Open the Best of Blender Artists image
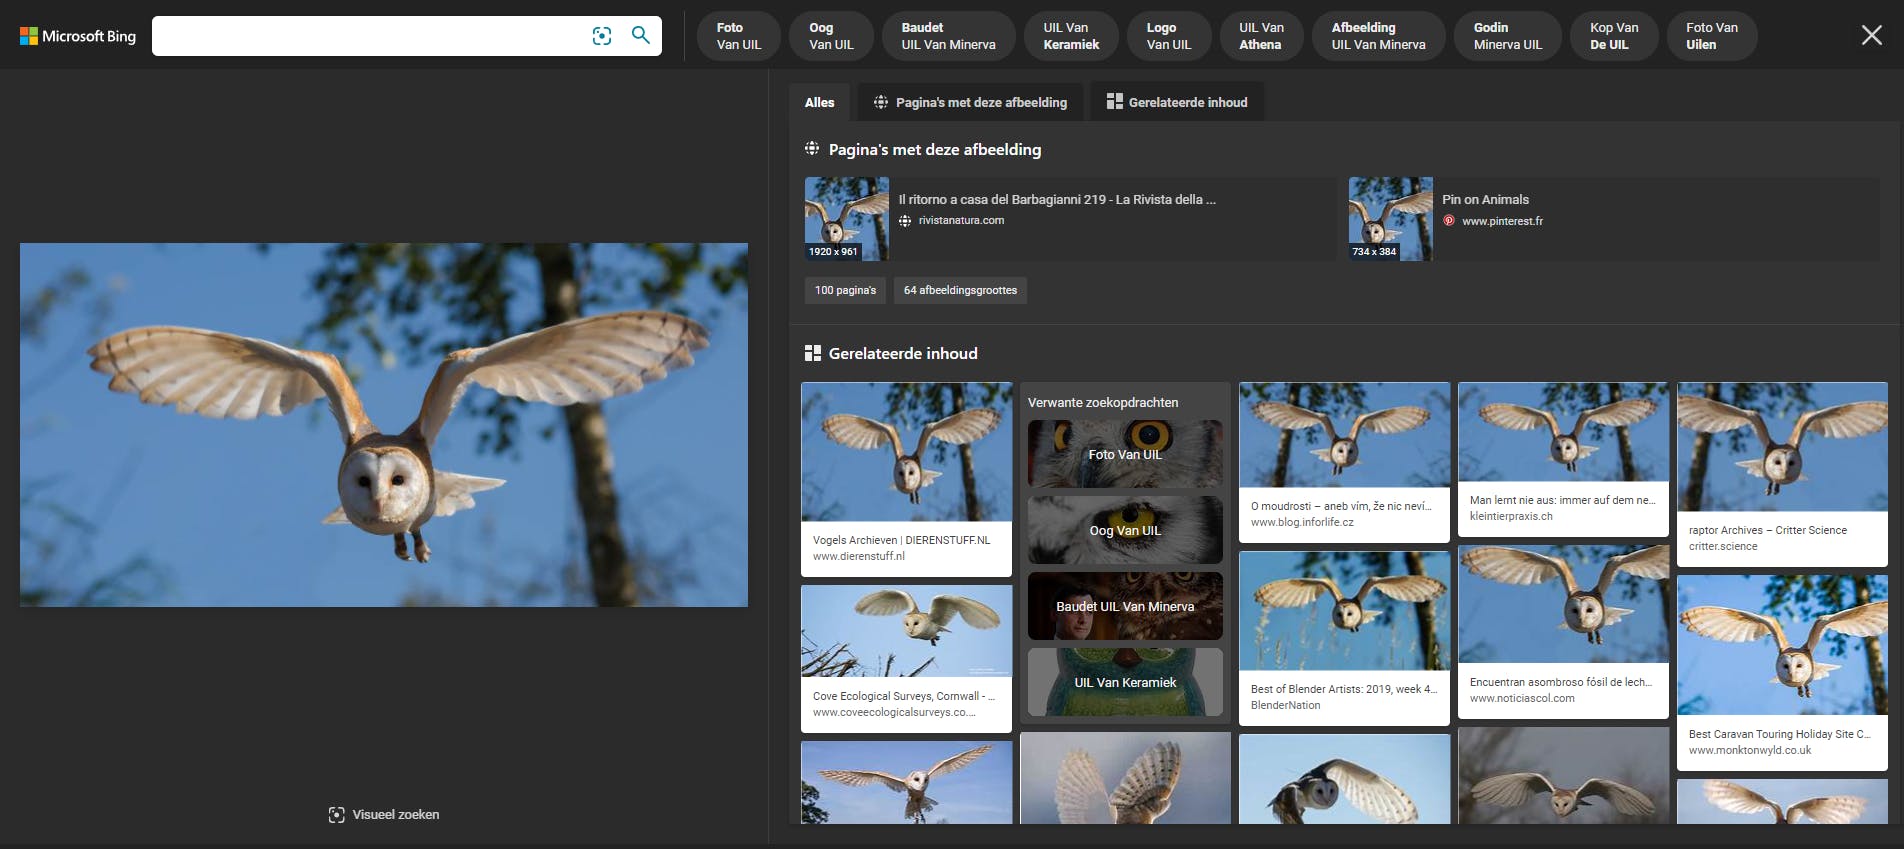Image resolution: width=1904 pixels, height=849 pixels. pos(1344,611)
